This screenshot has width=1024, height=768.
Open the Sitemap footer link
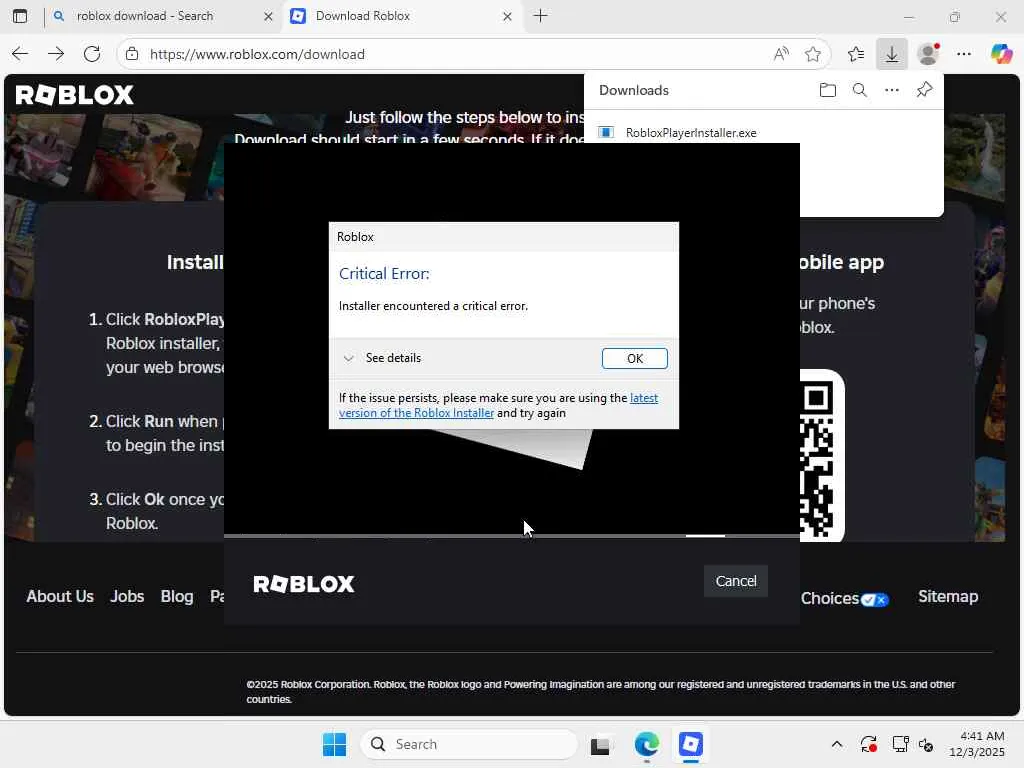coord(948,596)
